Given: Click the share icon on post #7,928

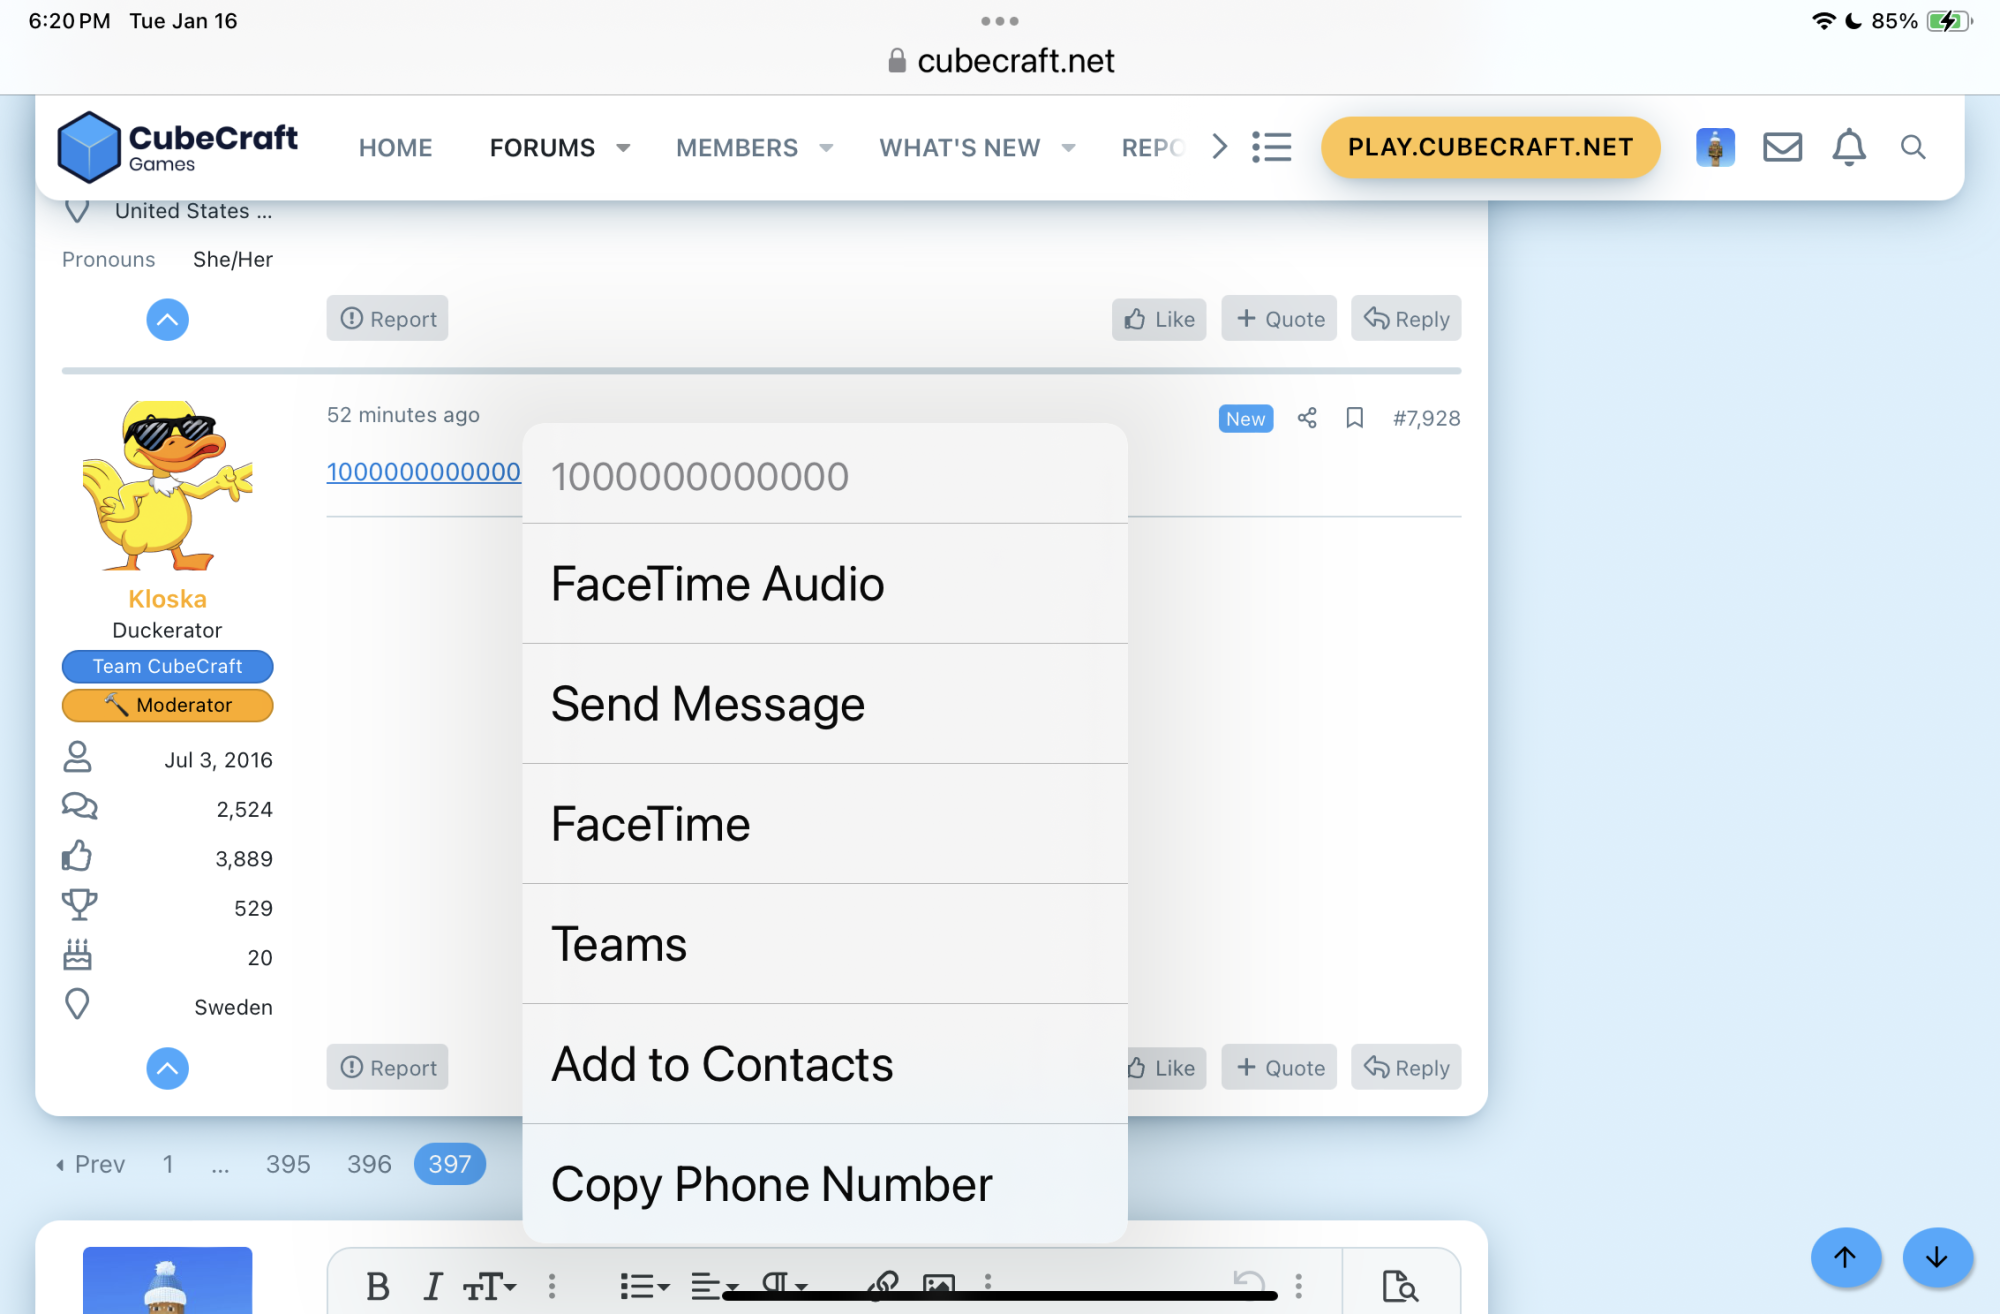Looking at the screenshot, I should click(x=1307, y=418).
